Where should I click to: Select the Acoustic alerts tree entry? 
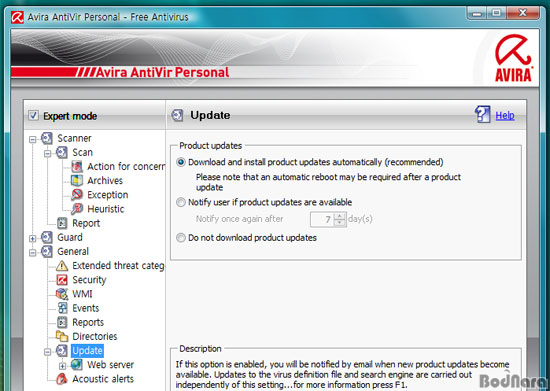coord(103,379)
